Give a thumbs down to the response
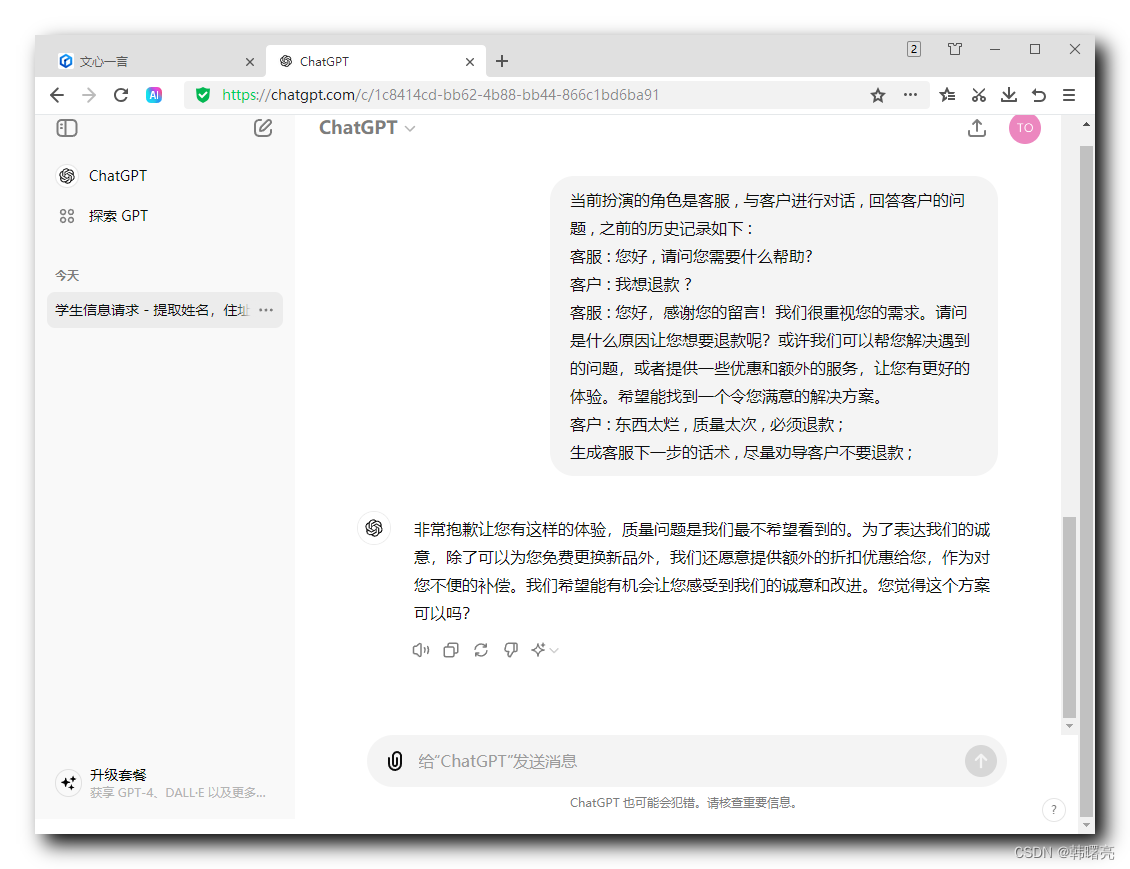Viewport: 1130px width, 869px height. 511,649
